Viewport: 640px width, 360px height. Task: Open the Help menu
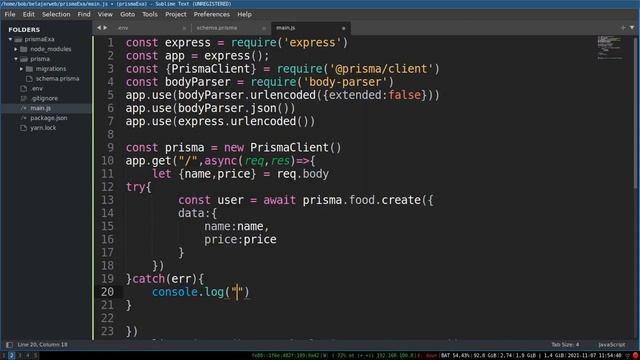coord(244,14)
